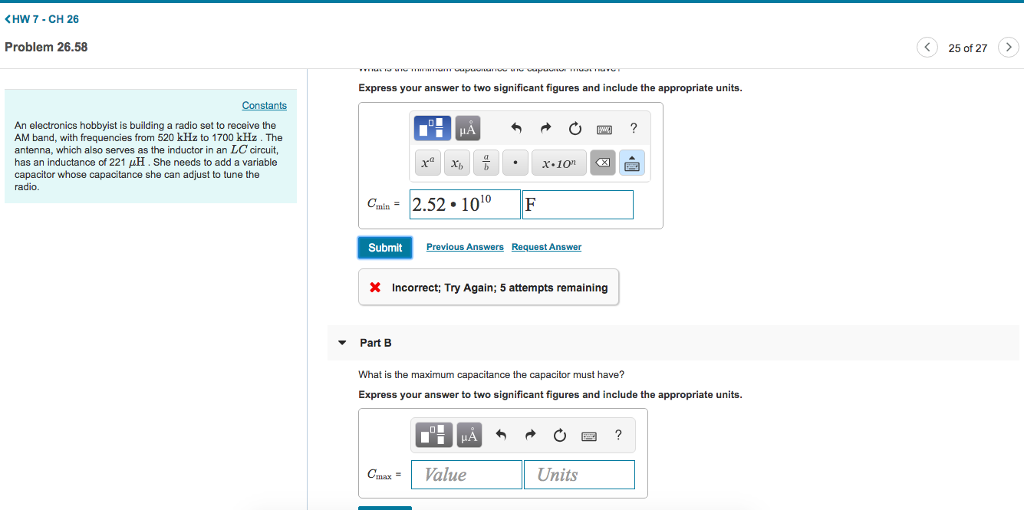Insert multiplication dot symbol

tap(516, 163)
